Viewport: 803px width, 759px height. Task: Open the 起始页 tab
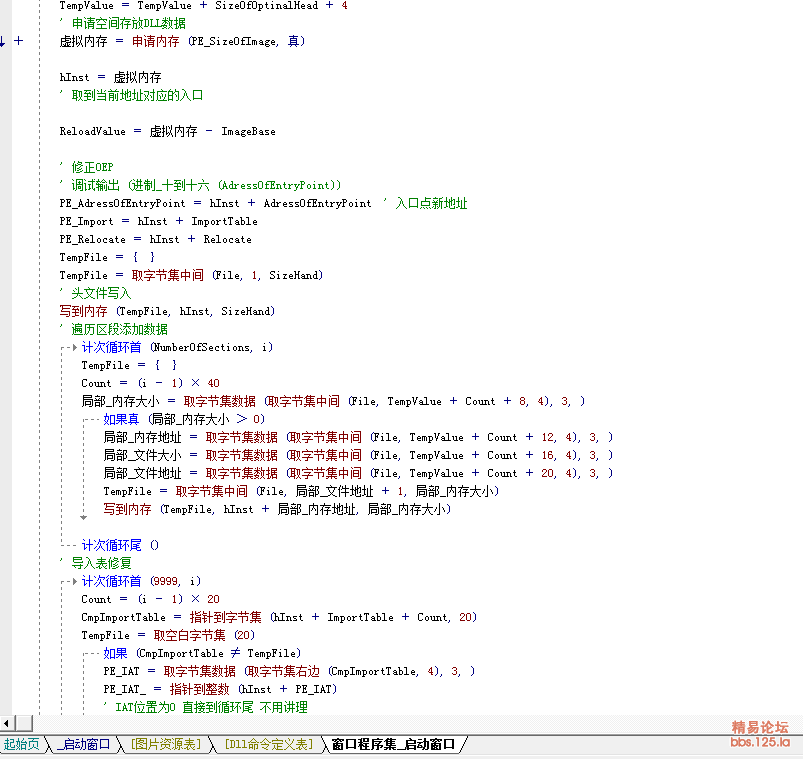(x=22, y=744)
